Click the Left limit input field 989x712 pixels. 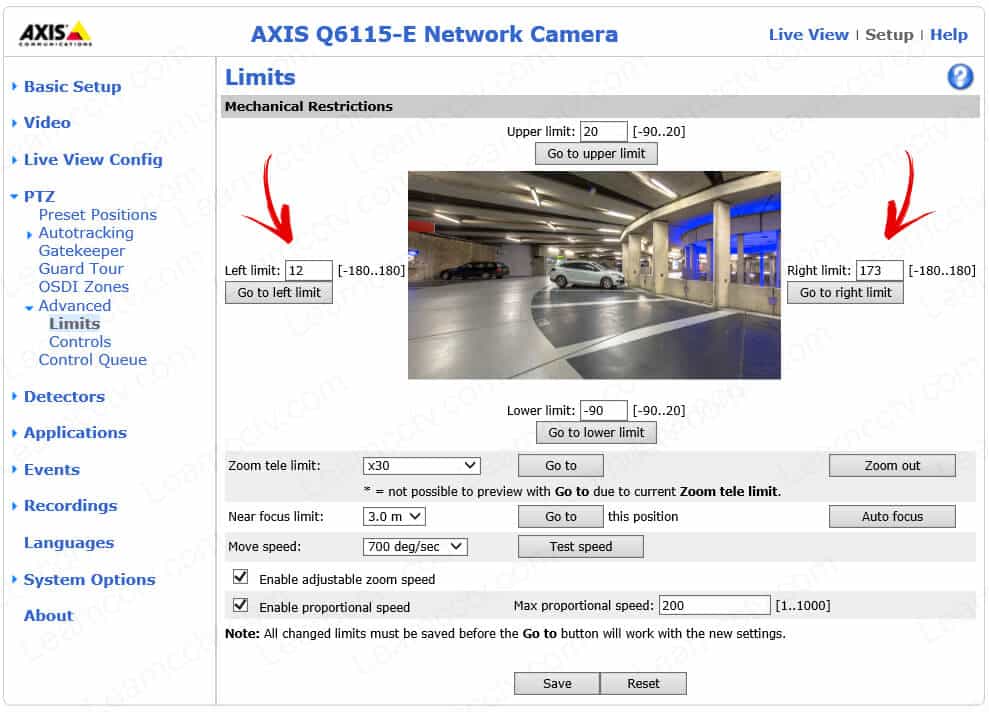coord(308,270)
